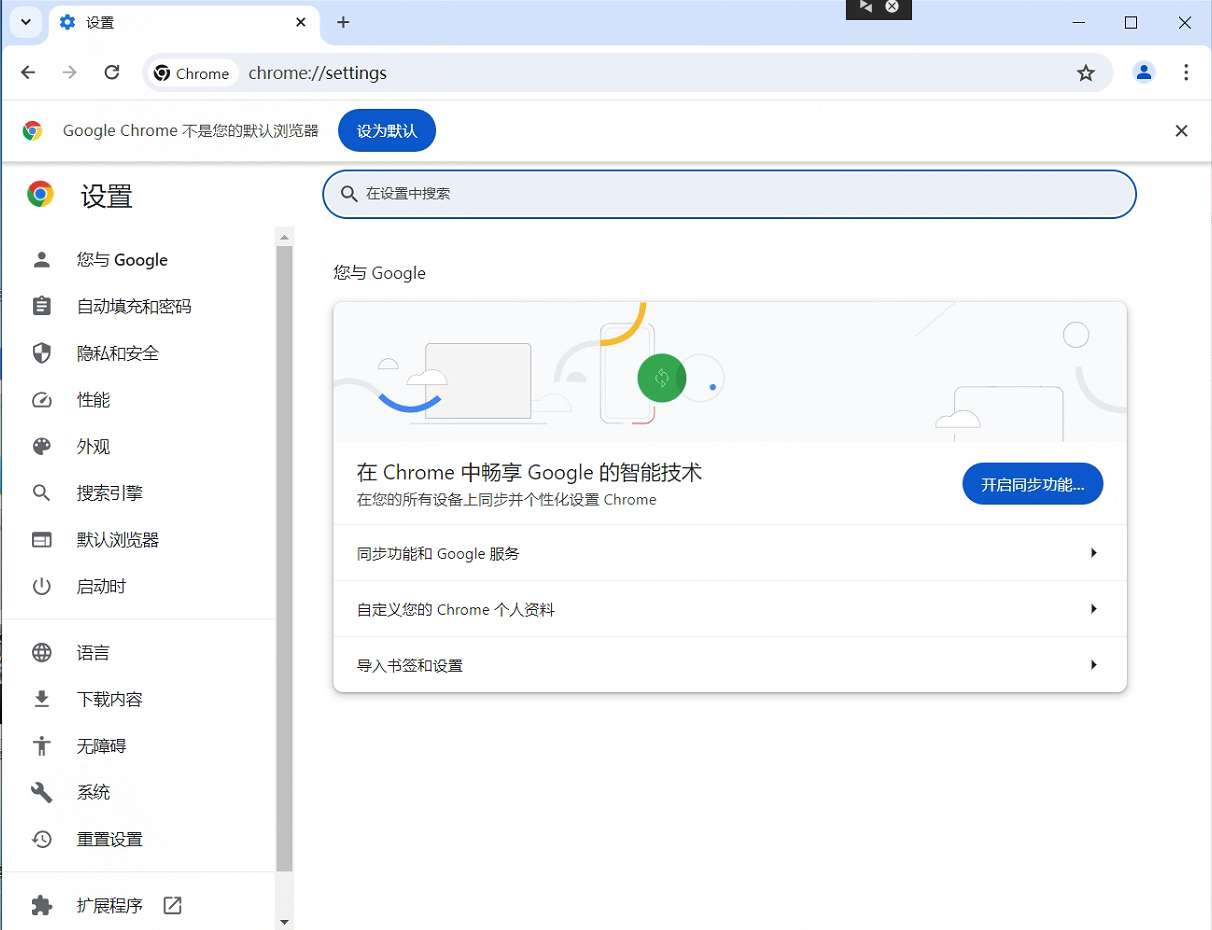Select 下载内容 in the sidebar menu
This screenshot has height=930, width=1212.
point(110,699)
